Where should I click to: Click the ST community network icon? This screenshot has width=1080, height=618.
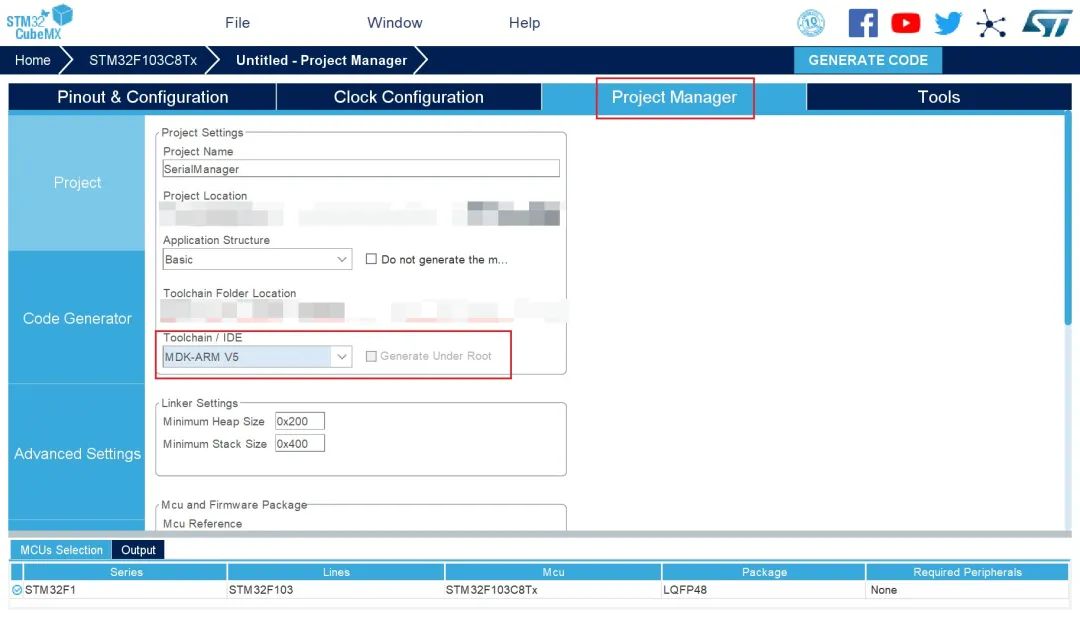[991, 23]
